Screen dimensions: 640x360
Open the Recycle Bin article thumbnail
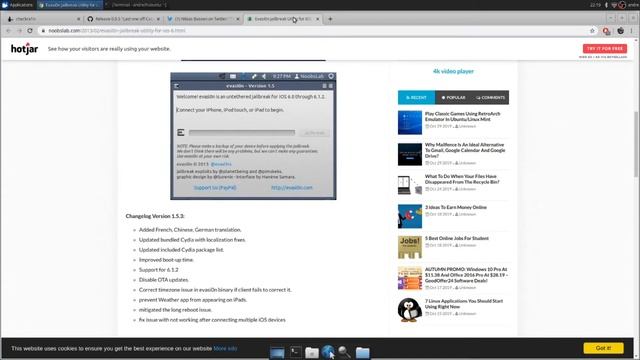410,185
